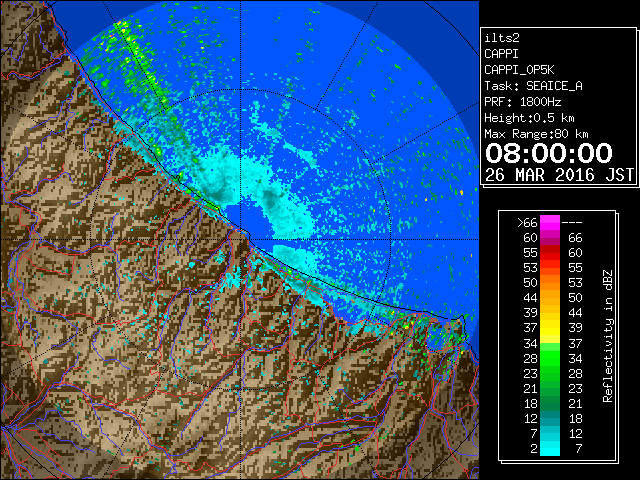Click the 'CAPPI_0P5K' product text
The height and width of the screenshot is (480, 640).
tap(519, 70)
